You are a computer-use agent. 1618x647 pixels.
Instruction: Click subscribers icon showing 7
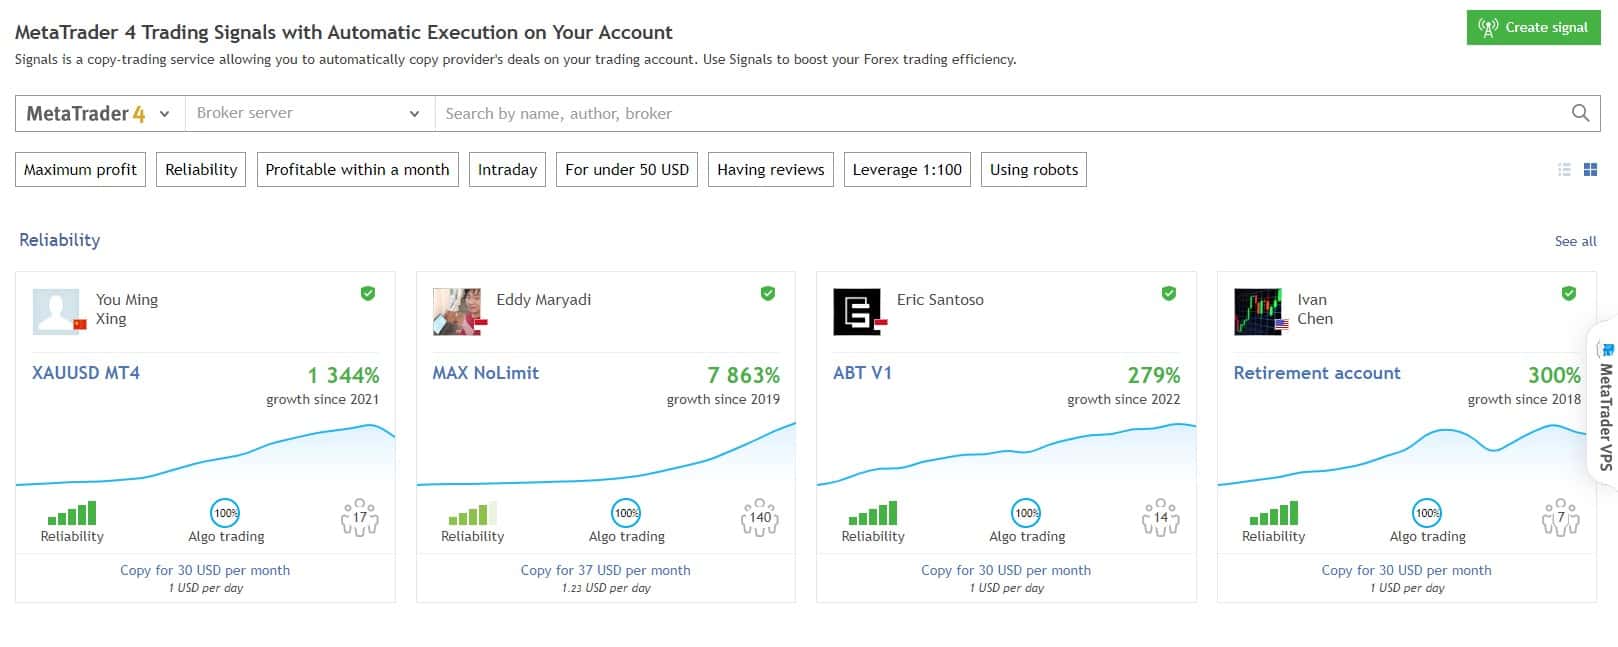coord(1561,517)
